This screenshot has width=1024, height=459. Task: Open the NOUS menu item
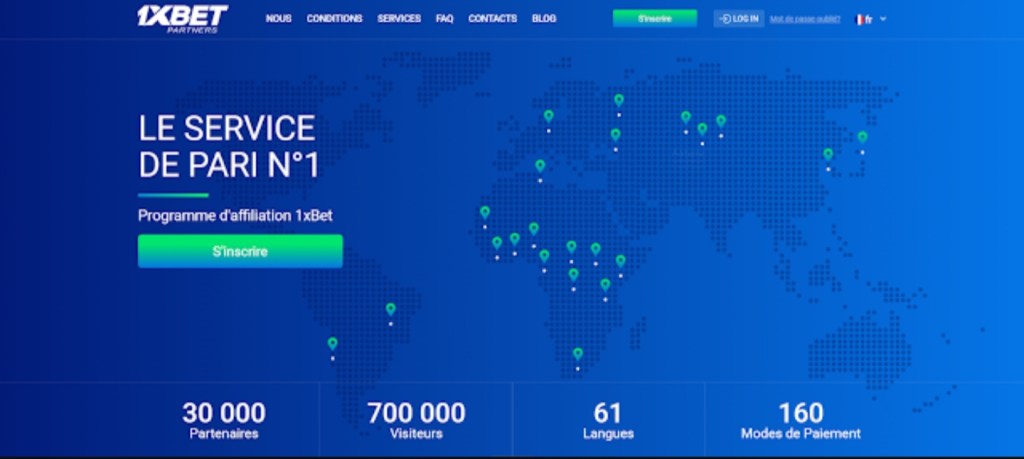coord(278,19)
